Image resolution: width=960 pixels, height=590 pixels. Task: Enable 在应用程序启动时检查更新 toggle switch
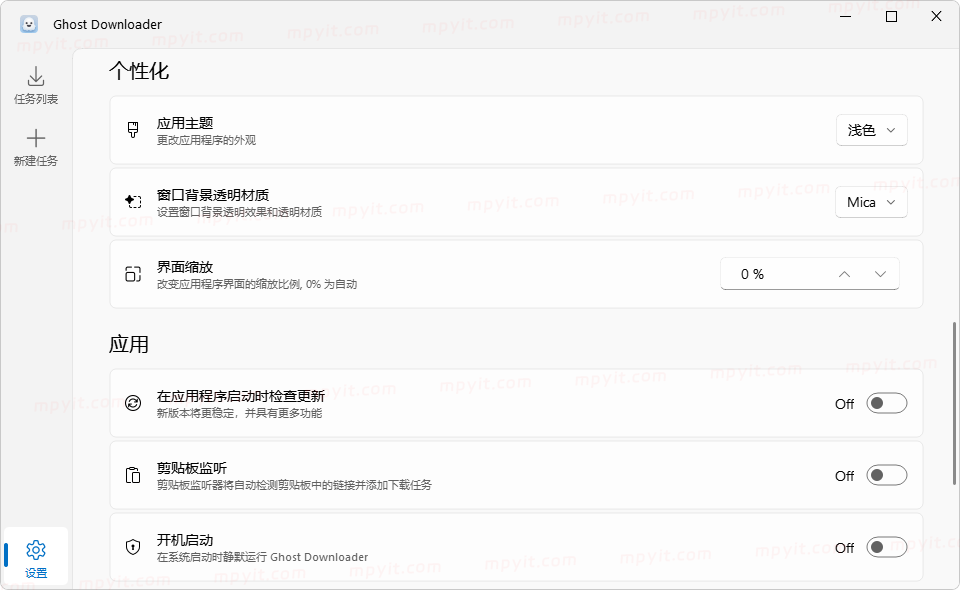point(887,403)
